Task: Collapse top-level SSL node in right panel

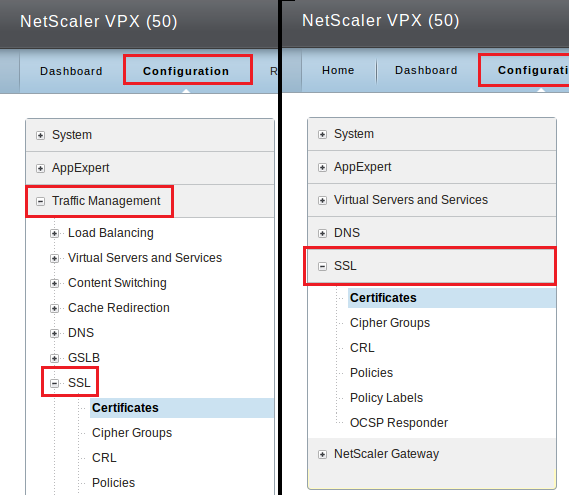Action: [x=322, y=267]
